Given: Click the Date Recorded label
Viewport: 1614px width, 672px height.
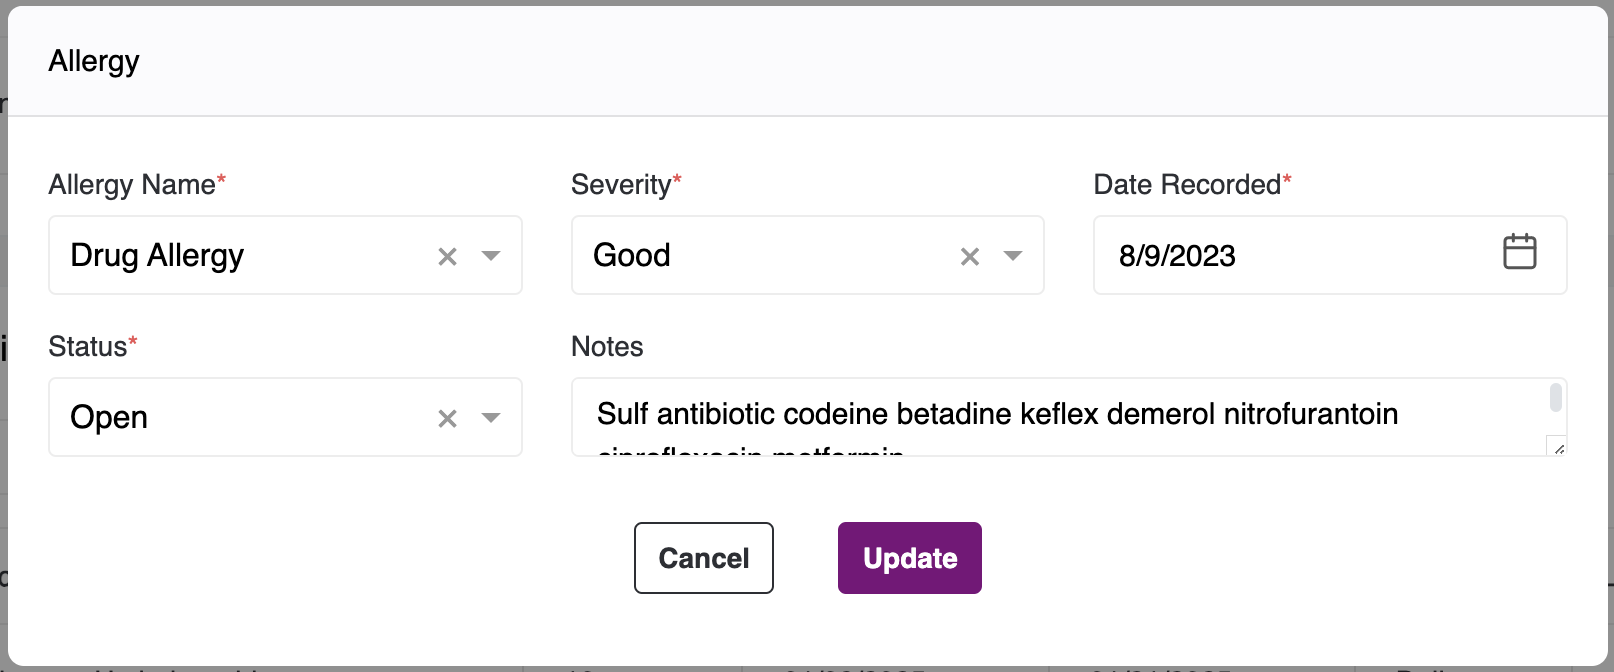Looking at the screenshot, I should (1187, 185).
